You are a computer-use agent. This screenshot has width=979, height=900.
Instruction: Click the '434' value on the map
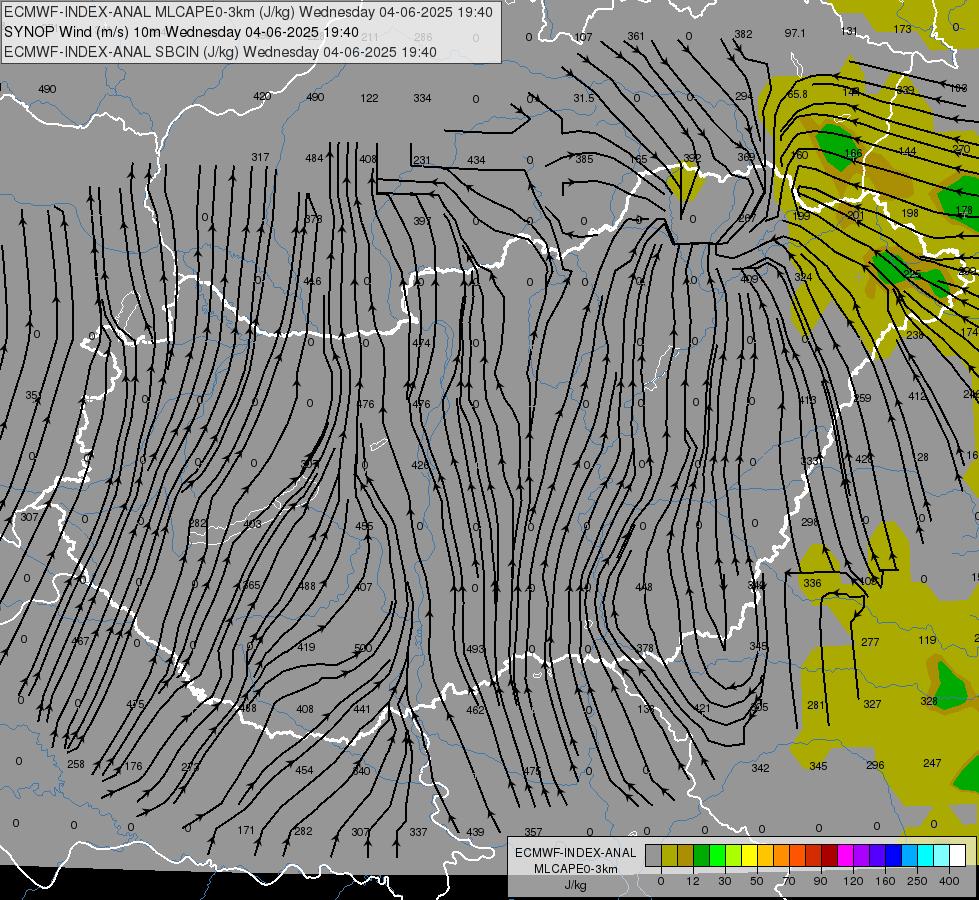[x=476, y=160]
